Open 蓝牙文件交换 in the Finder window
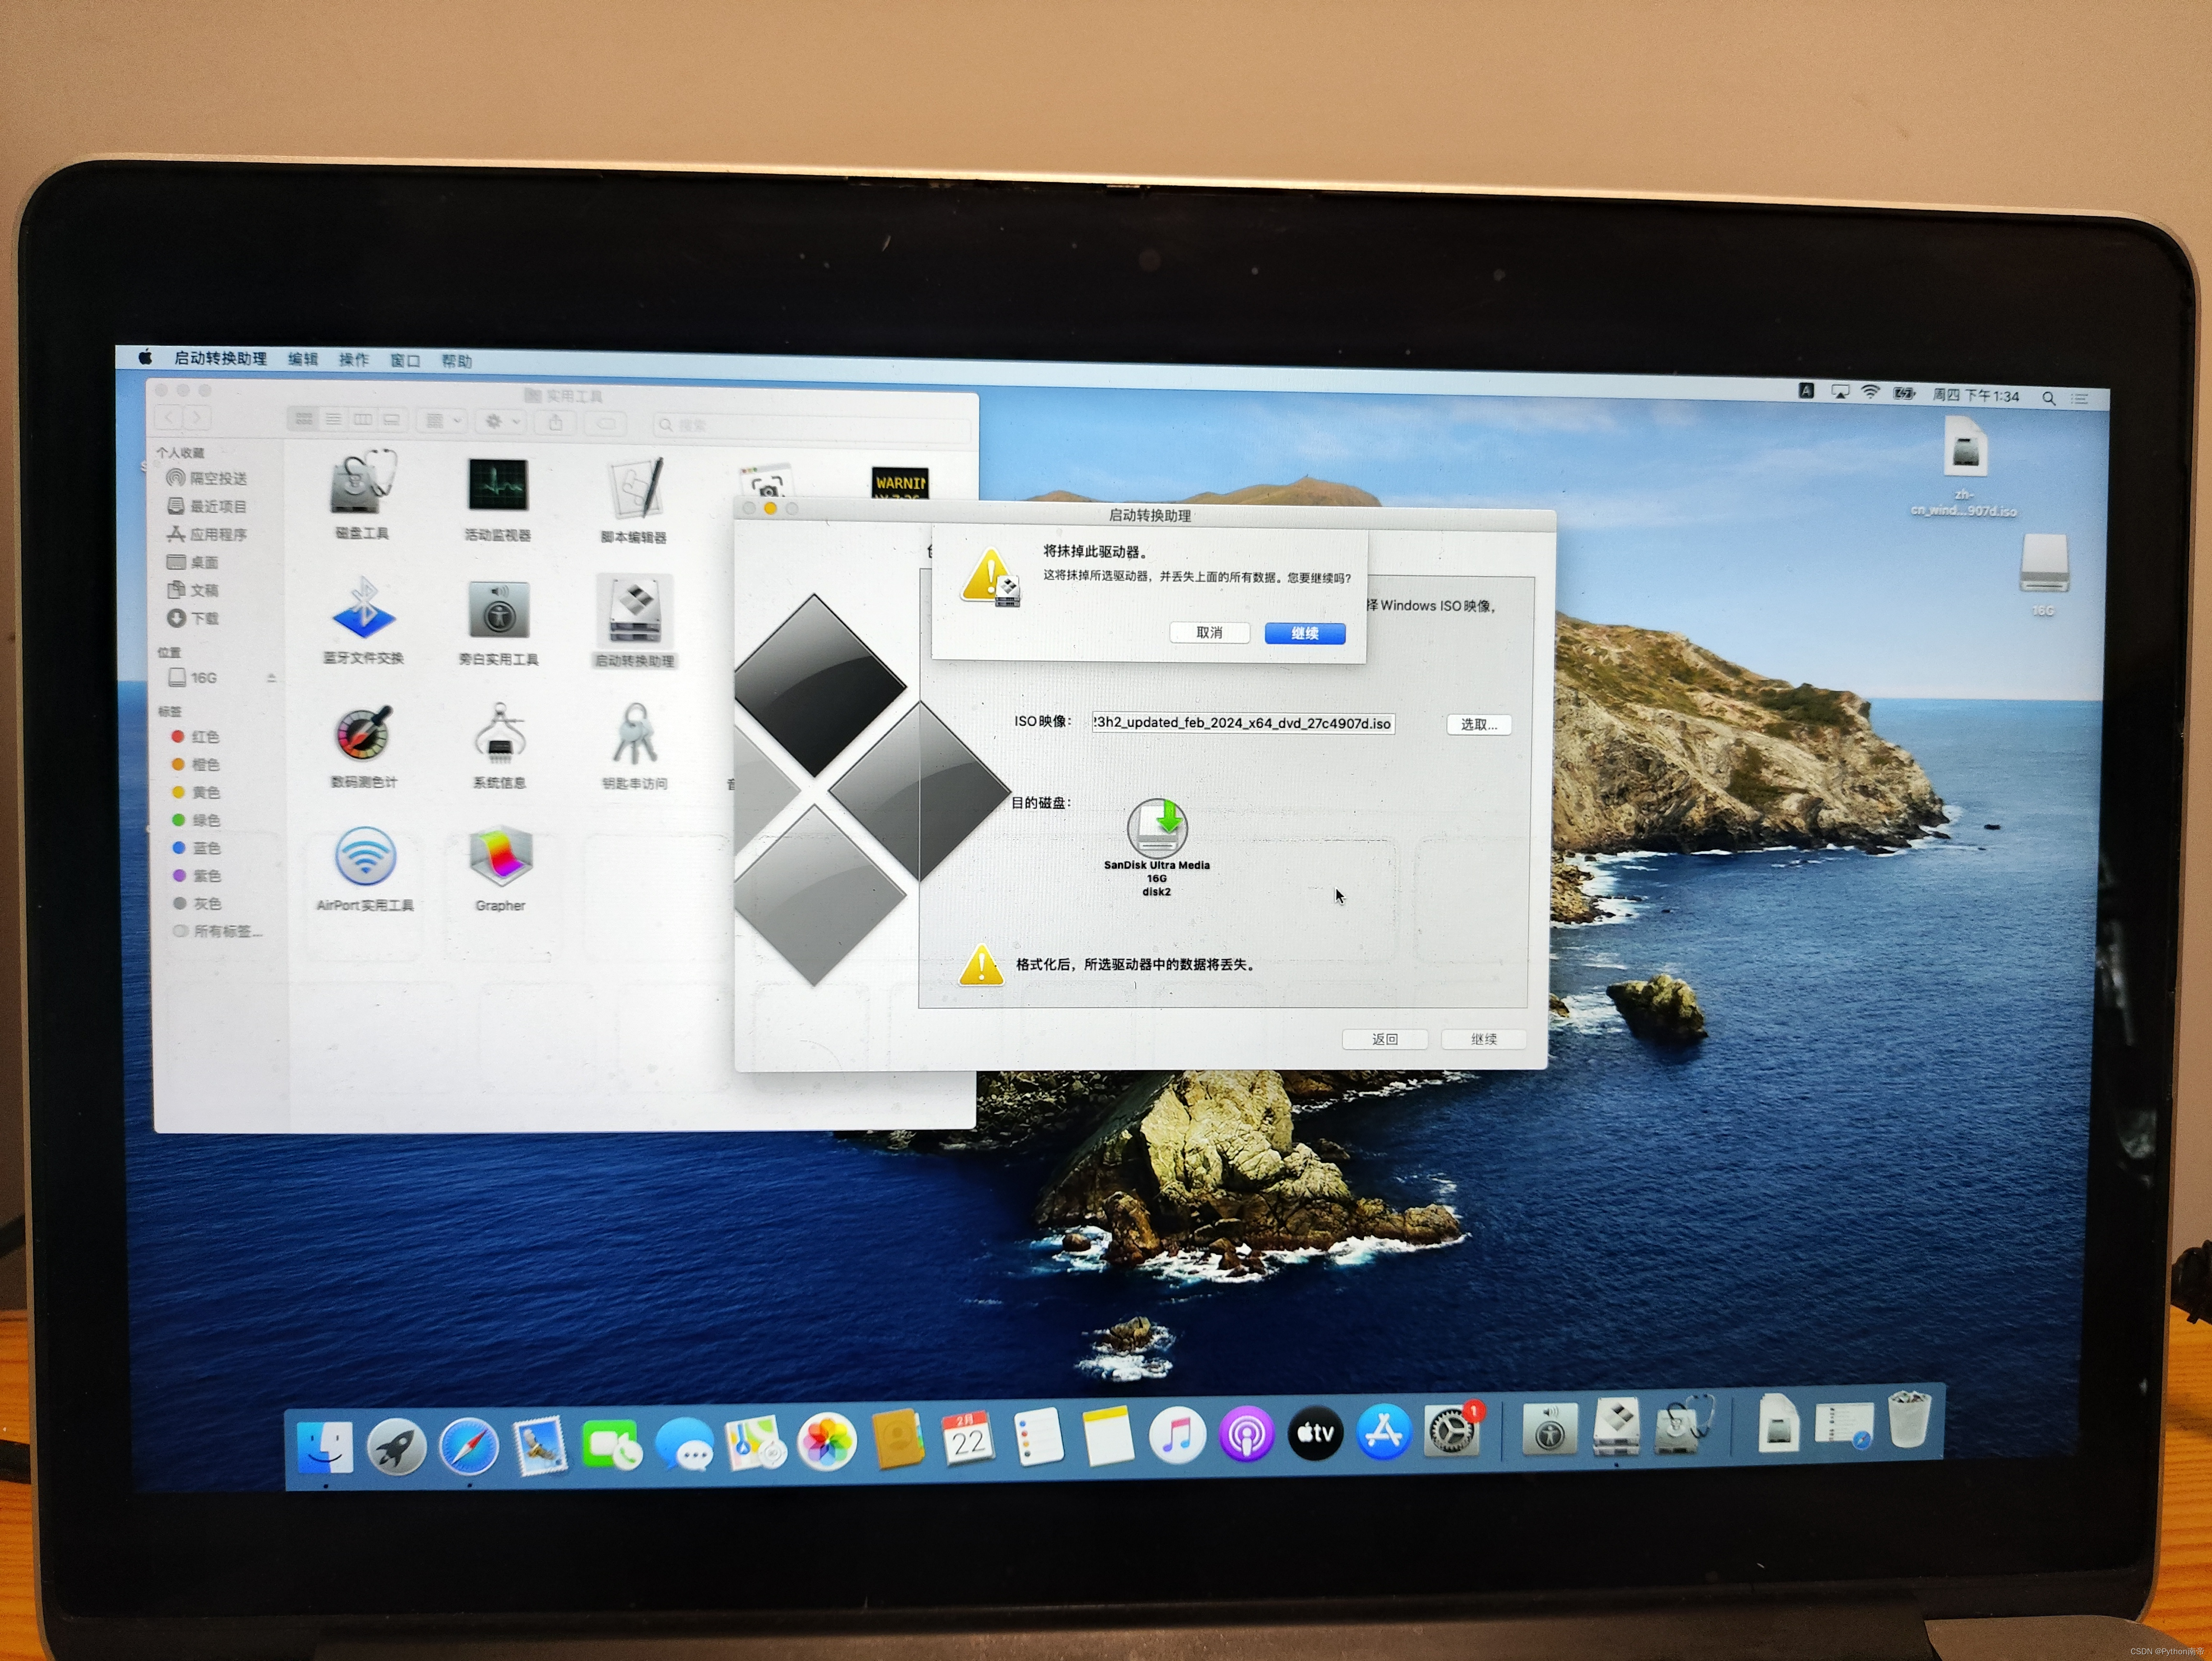2212x1661 pixels. 363,620
